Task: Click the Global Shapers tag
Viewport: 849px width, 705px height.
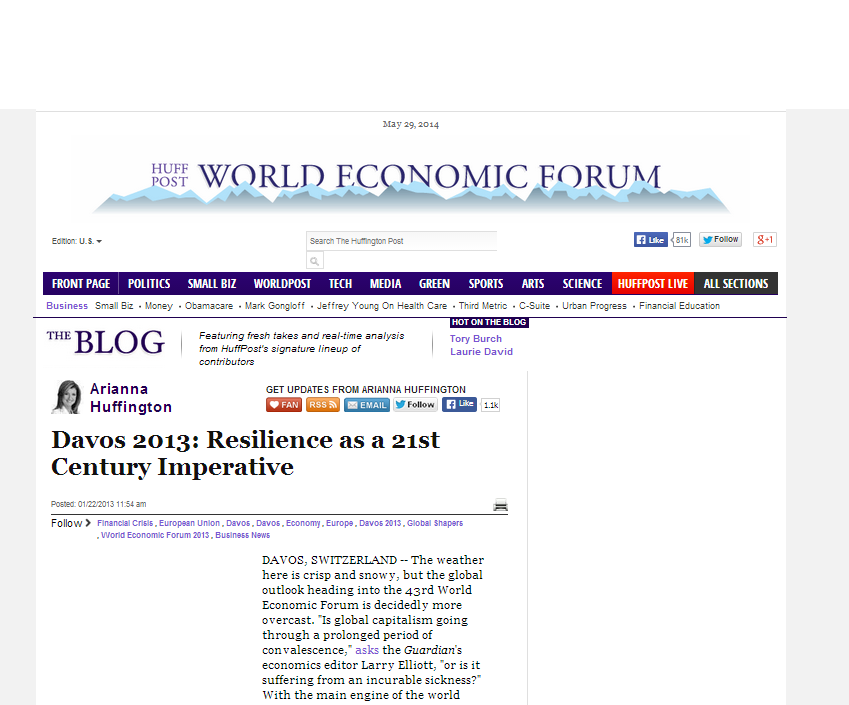Action: coord(435,523)
